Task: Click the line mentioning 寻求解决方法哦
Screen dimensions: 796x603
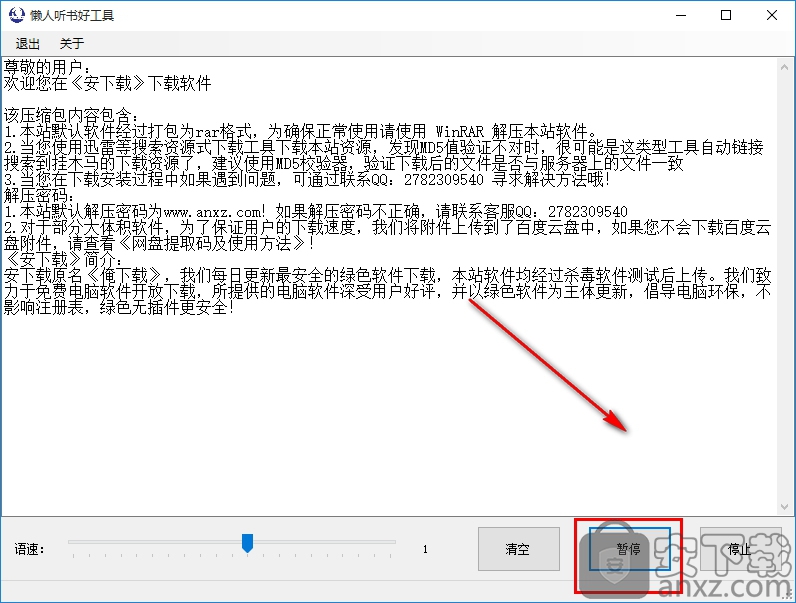Action: click(x=307, y=179)
